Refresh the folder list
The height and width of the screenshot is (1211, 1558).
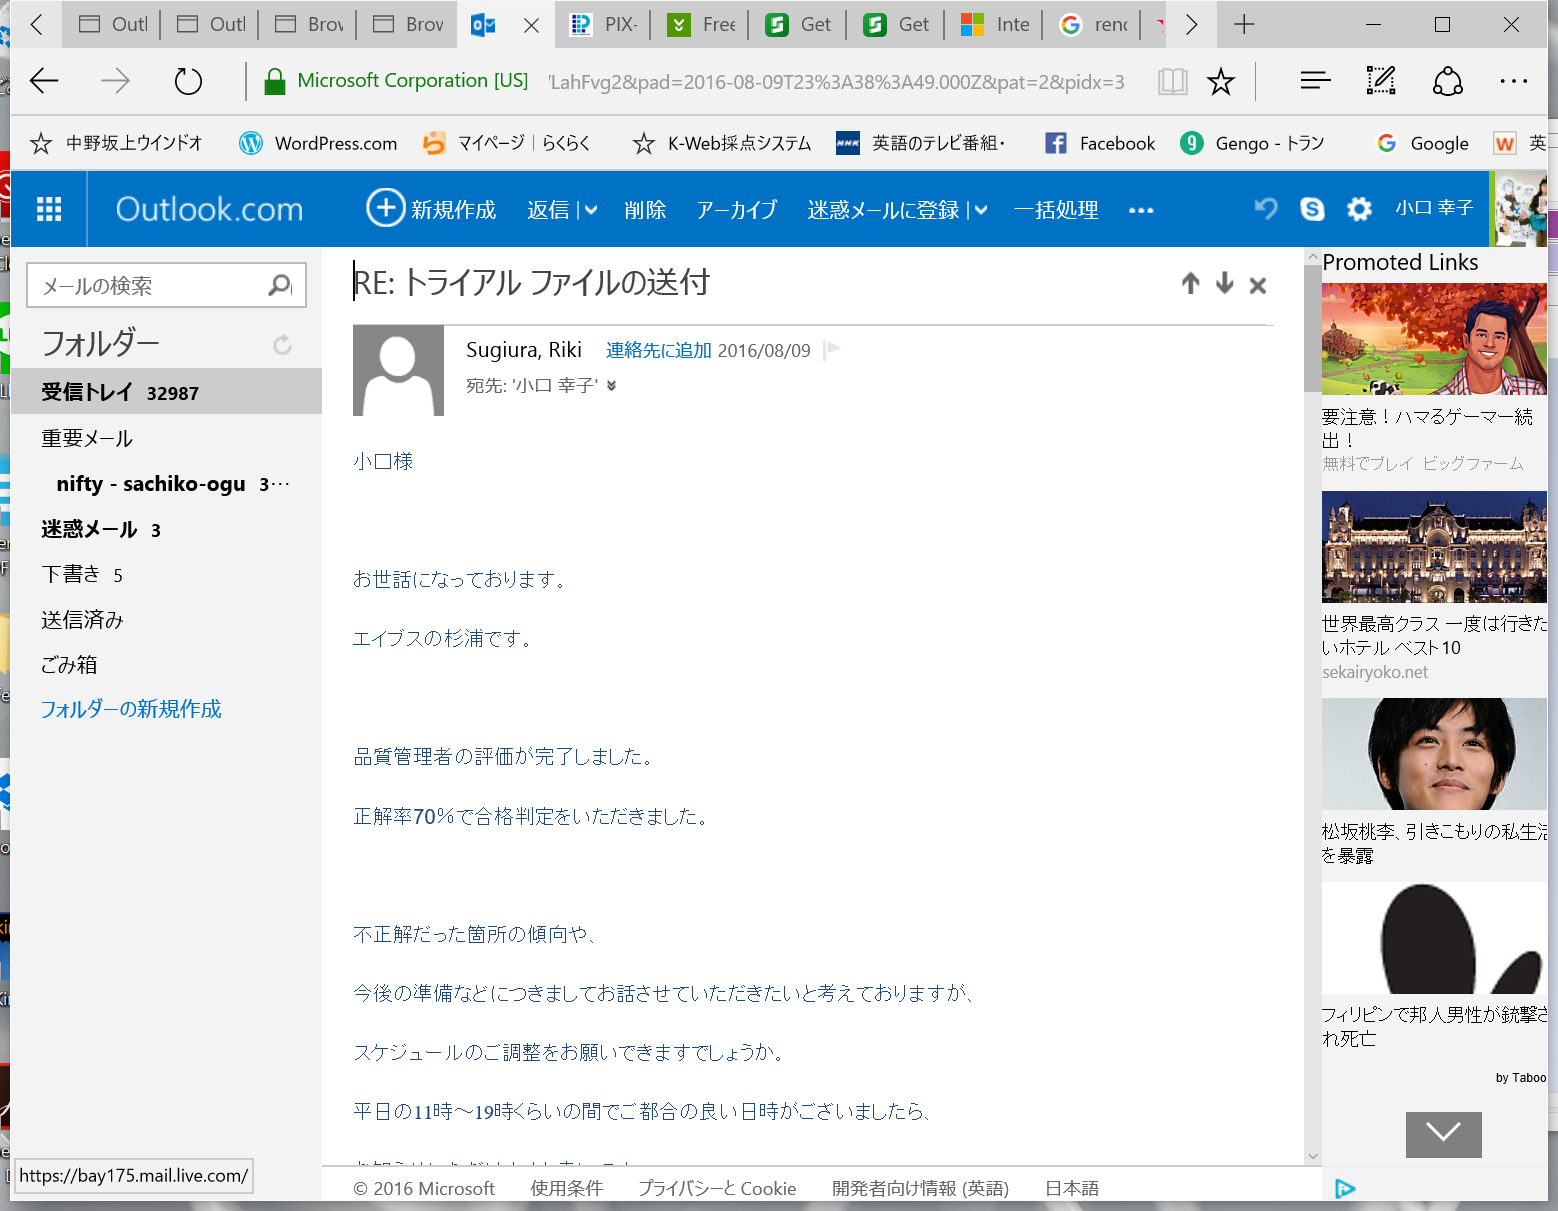pyautogui.click(x=283, y=345)
